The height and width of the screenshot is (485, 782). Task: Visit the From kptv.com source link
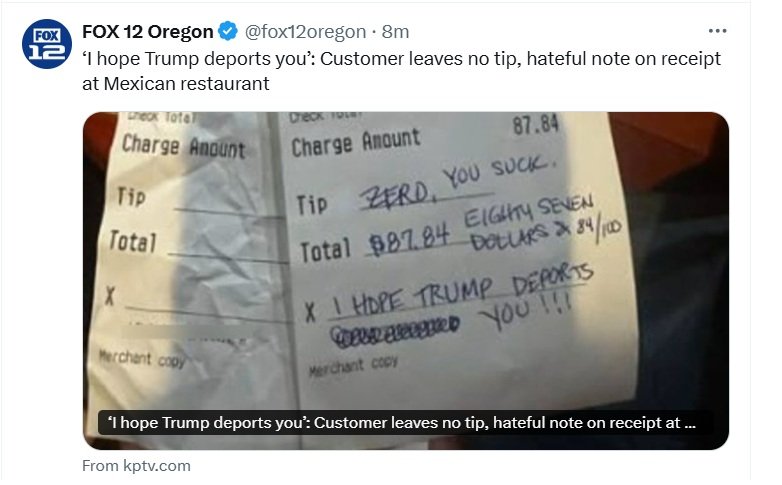point(136,466)
